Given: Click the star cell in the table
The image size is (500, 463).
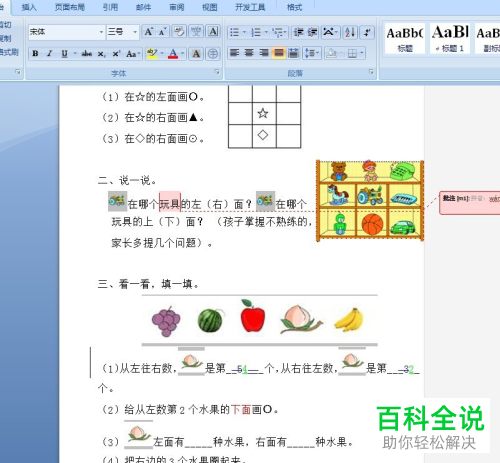Looking at the screenshot, I should coord(264,114).
